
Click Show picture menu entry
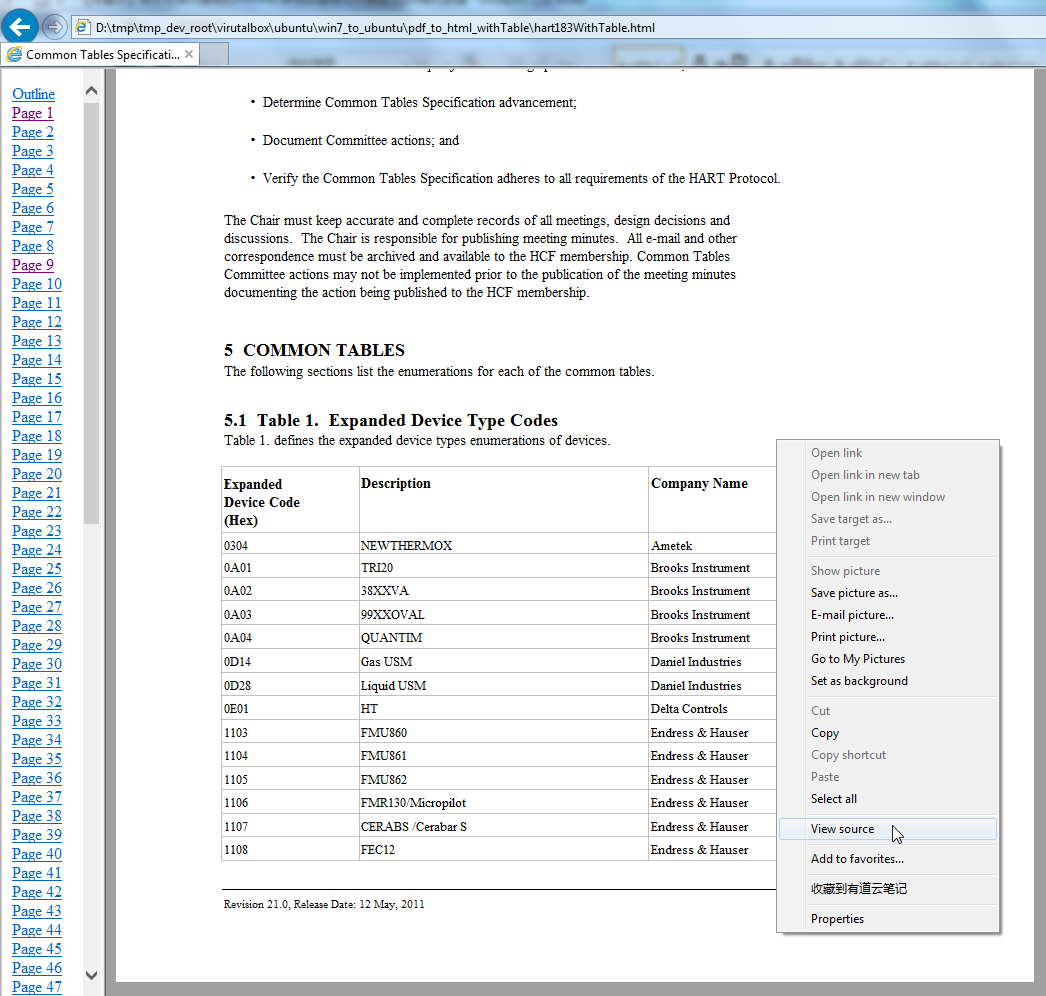pyautogui.click(x=887, y=570)
